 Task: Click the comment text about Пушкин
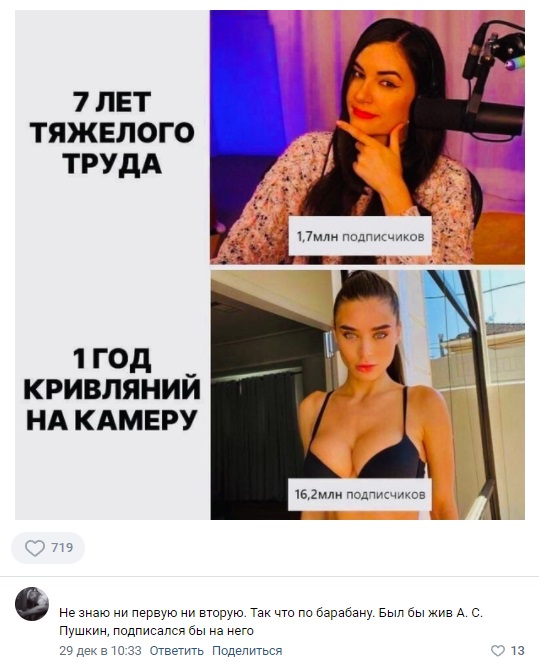271,622
